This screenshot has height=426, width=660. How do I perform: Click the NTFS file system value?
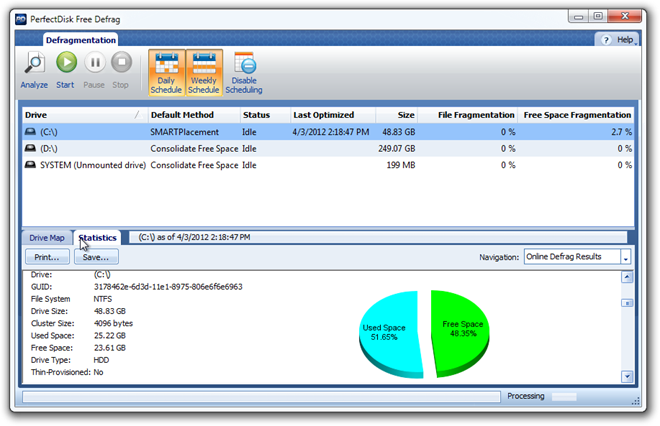[103, 299]
